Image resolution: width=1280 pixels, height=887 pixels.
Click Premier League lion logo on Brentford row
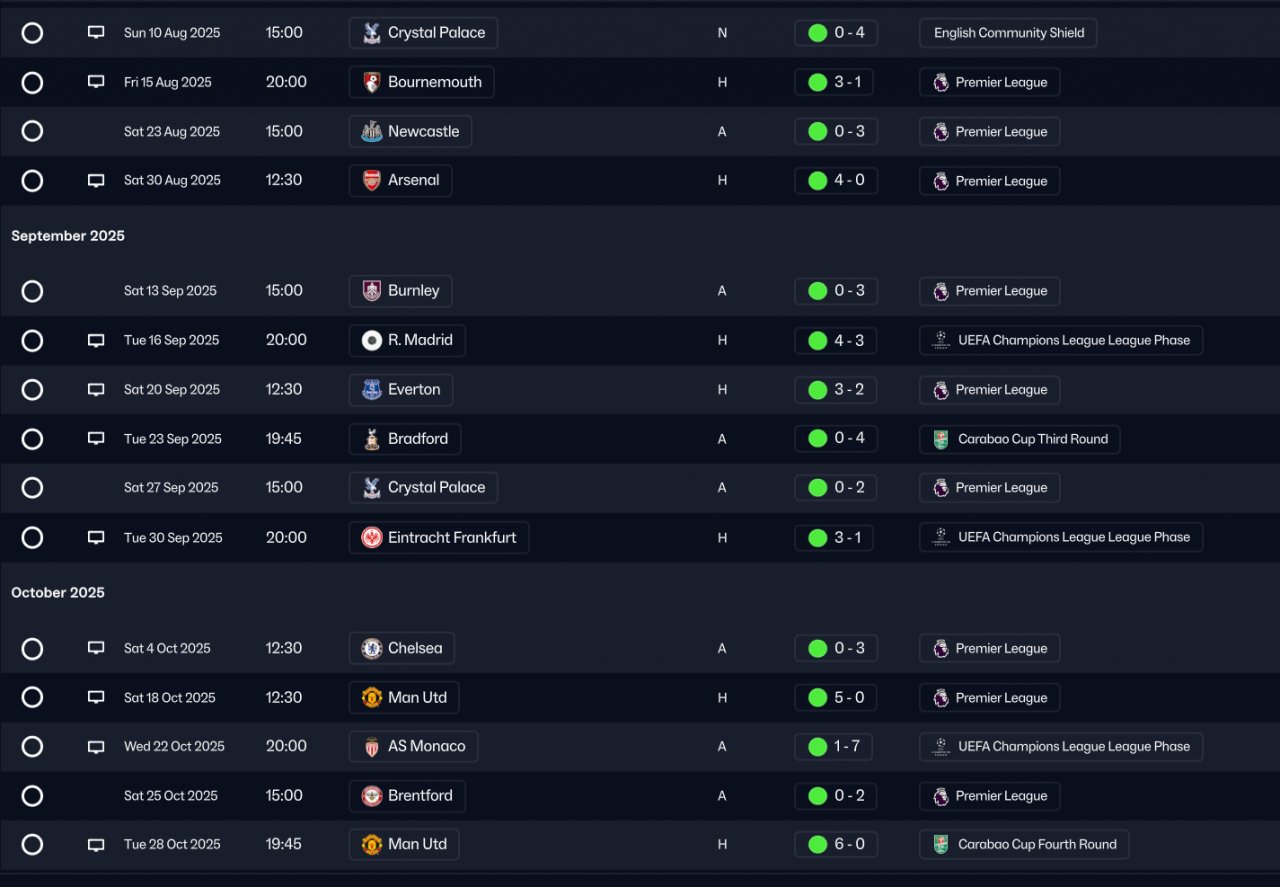tap(941, 796)
